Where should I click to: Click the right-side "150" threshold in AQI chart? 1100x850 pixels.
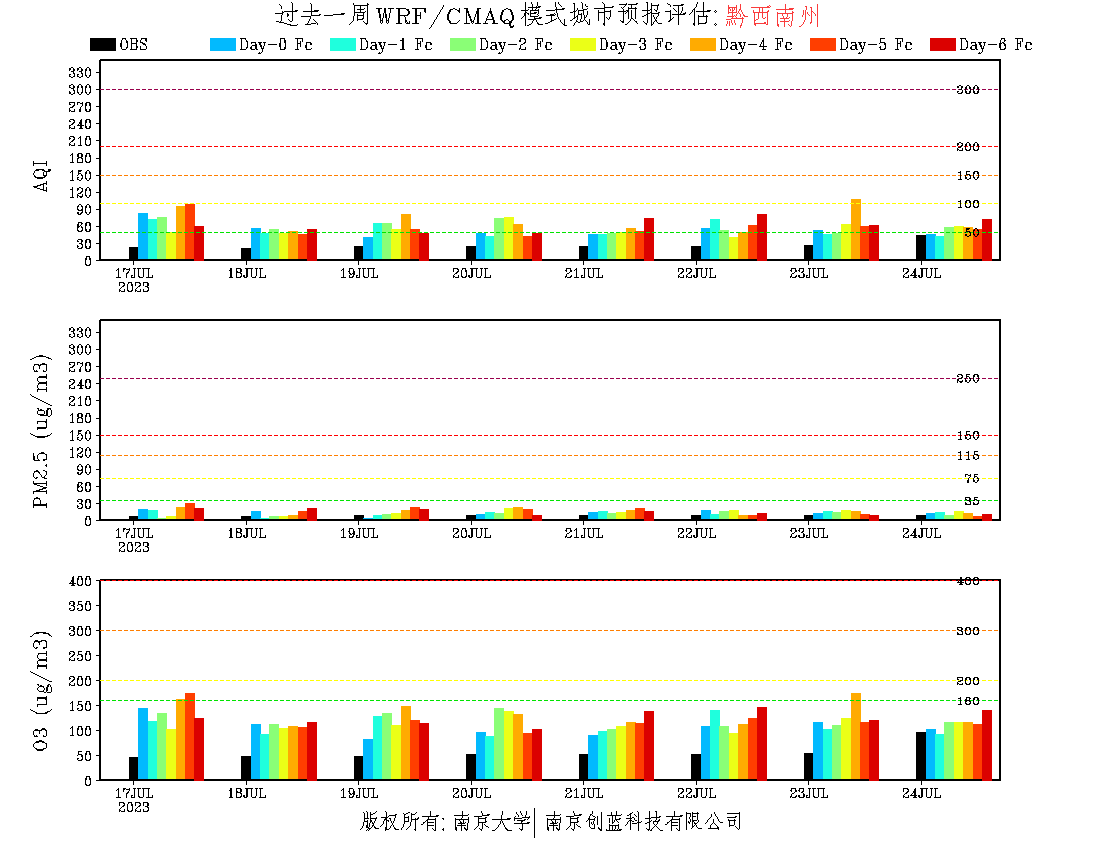(x=968, y=175)
